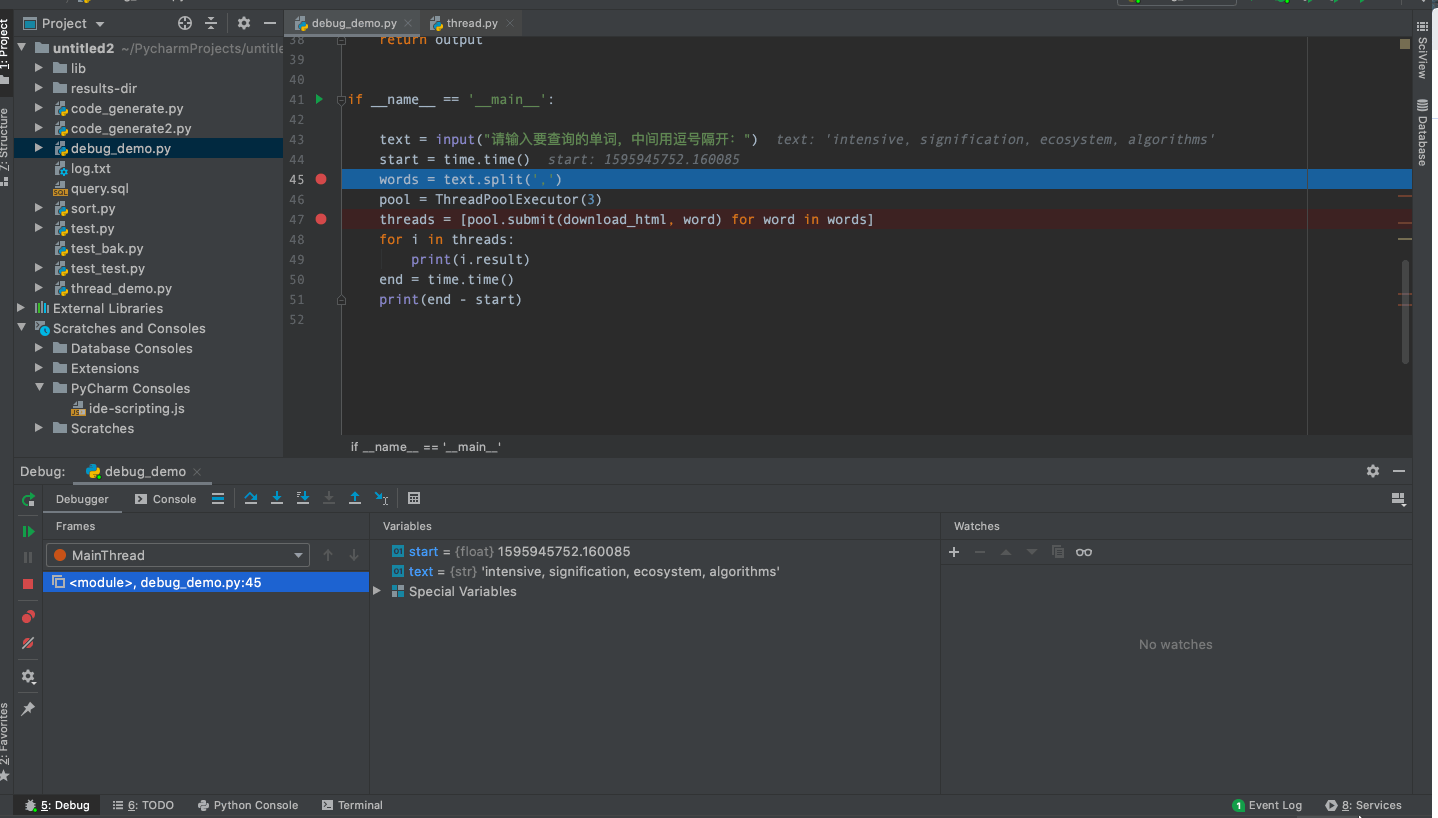1438x818 pixels.
Task: Open Project view dropdown
Action: point(63,23)
